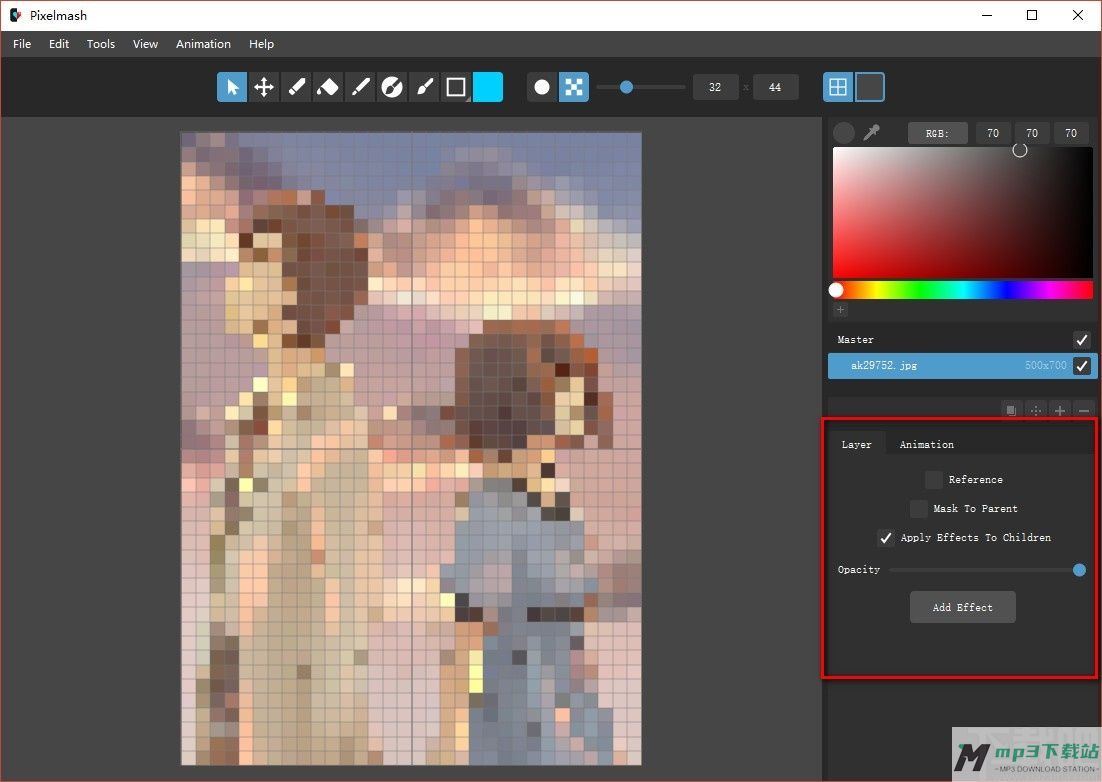Select the paintbrush tool

tap(424, 87)
